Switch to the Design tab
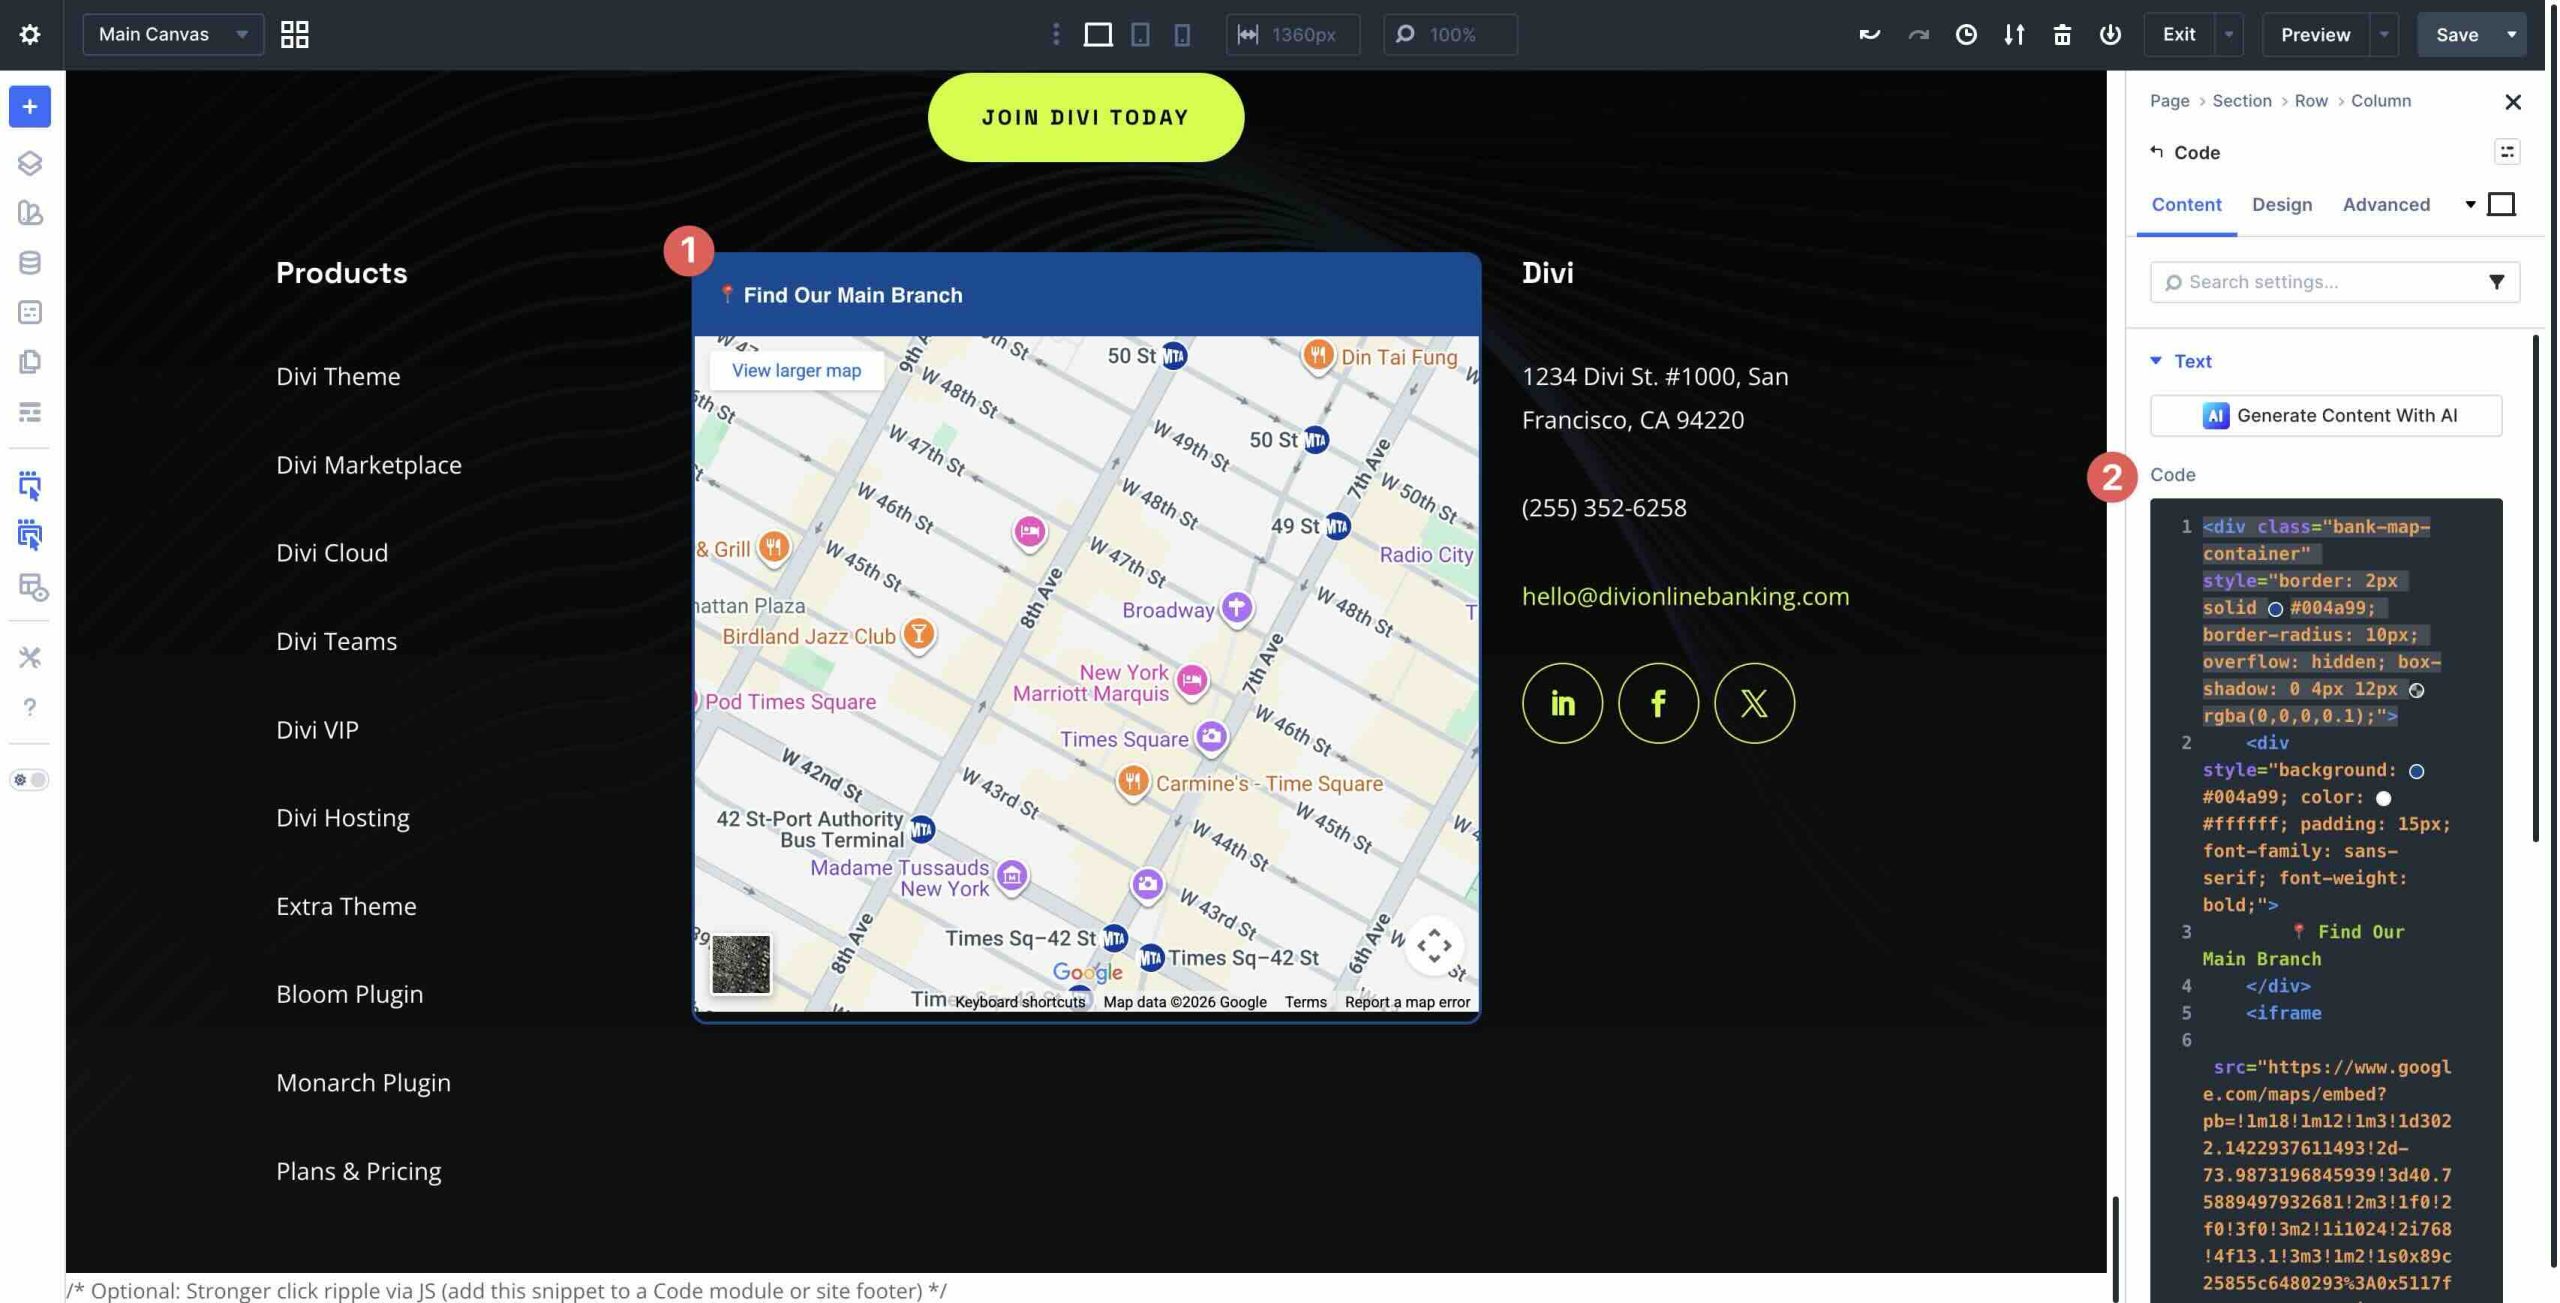Image resolution: width=2560 pixels, height=1303 pixels. tap(2281, 204)
